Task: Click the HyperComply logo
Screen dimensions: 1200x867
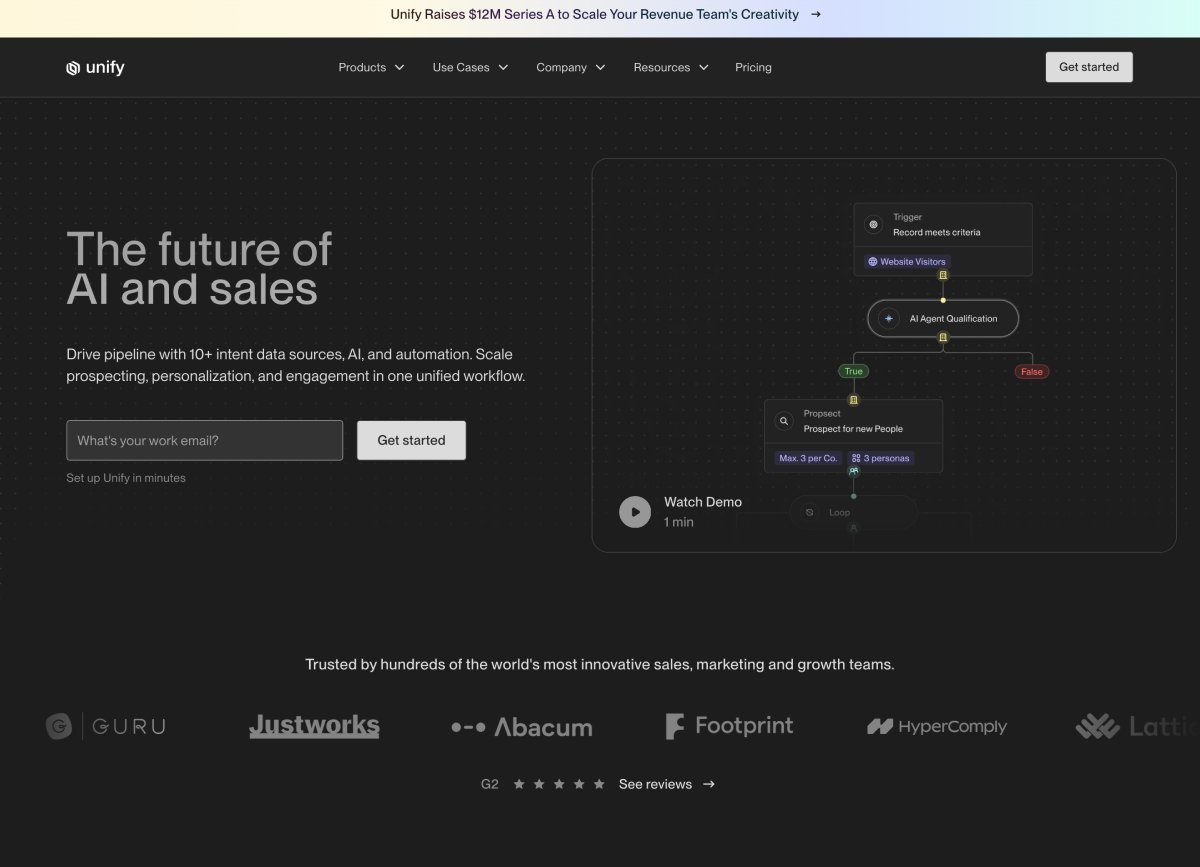Action: pos(937,727)
